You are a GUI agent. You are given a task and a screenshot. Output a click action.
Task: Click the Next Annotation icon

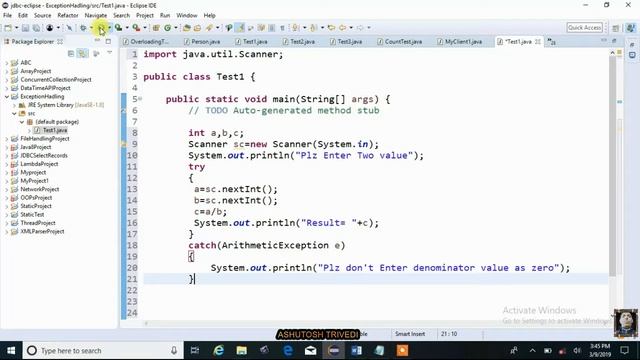296,28
